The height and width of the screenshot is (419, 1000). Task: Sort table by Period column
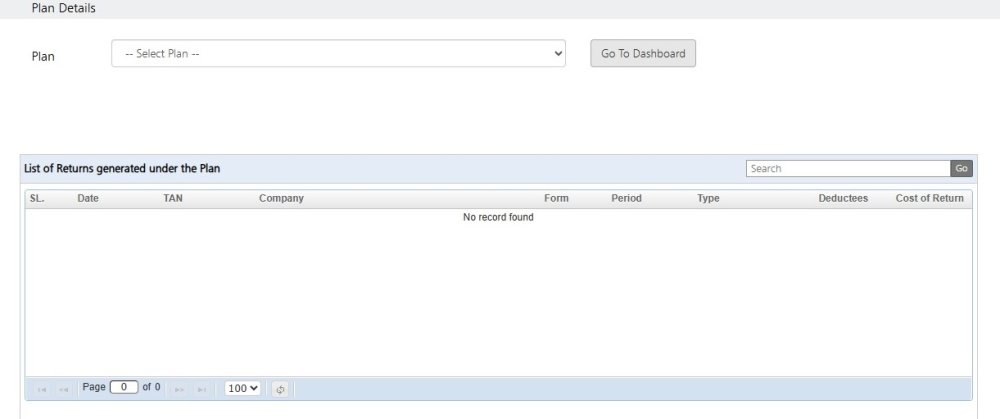point(626,198)
